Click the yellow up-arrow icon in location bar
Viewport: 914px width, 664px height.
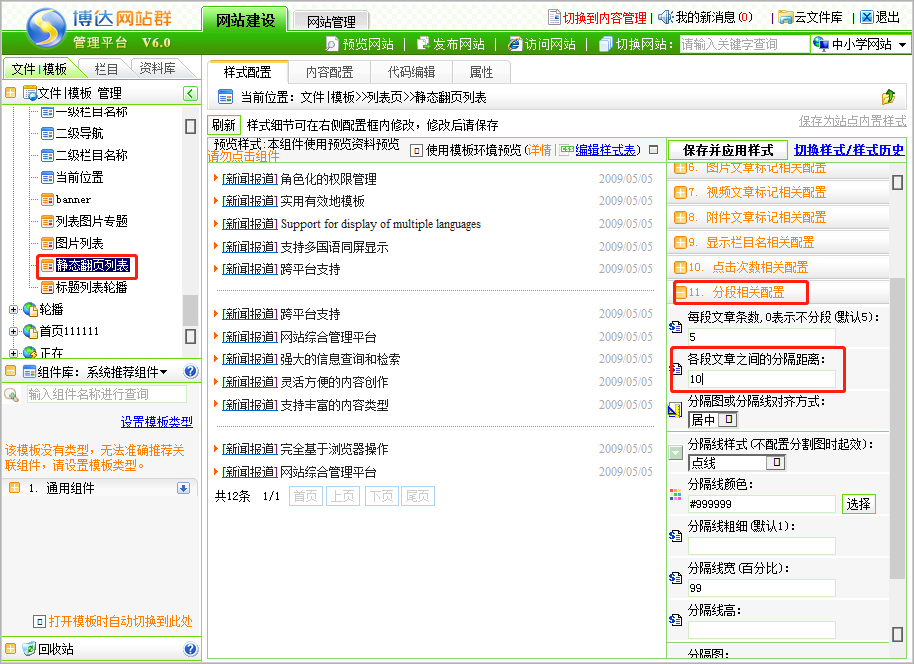coord(888,96)
